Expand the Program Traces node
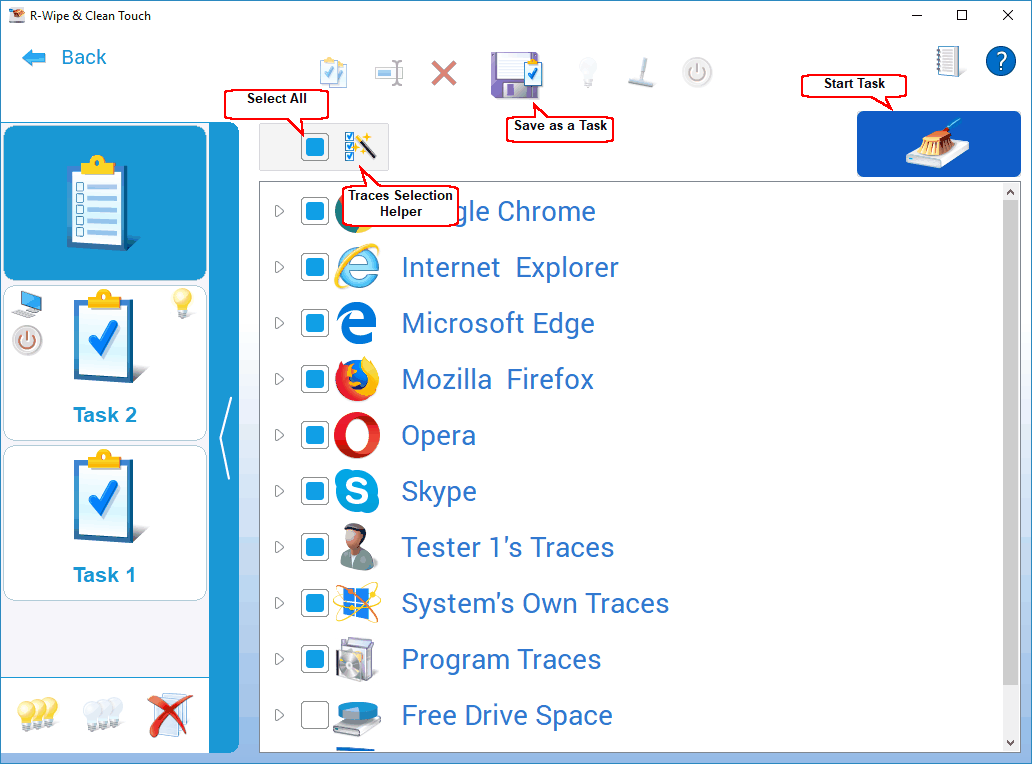The height and width of the screenshot is (764, 1032). pos(280,659)
